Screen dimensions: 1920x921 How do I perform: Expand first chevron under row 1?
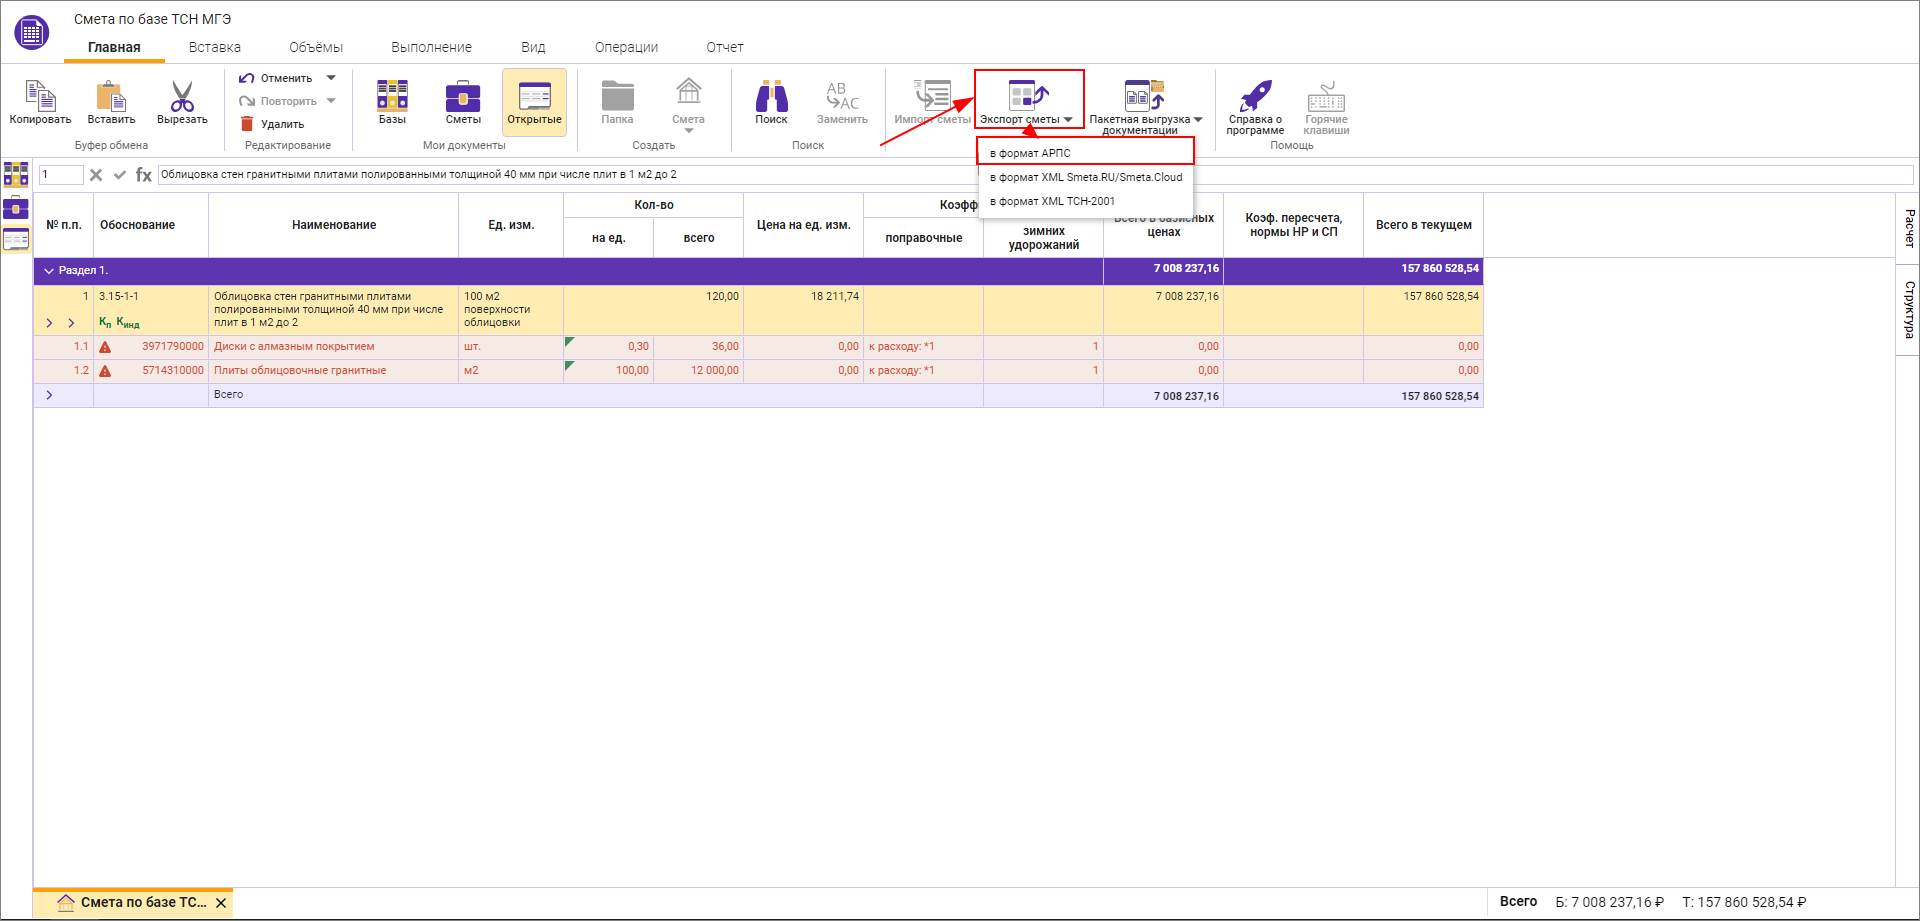pos(49,323)
